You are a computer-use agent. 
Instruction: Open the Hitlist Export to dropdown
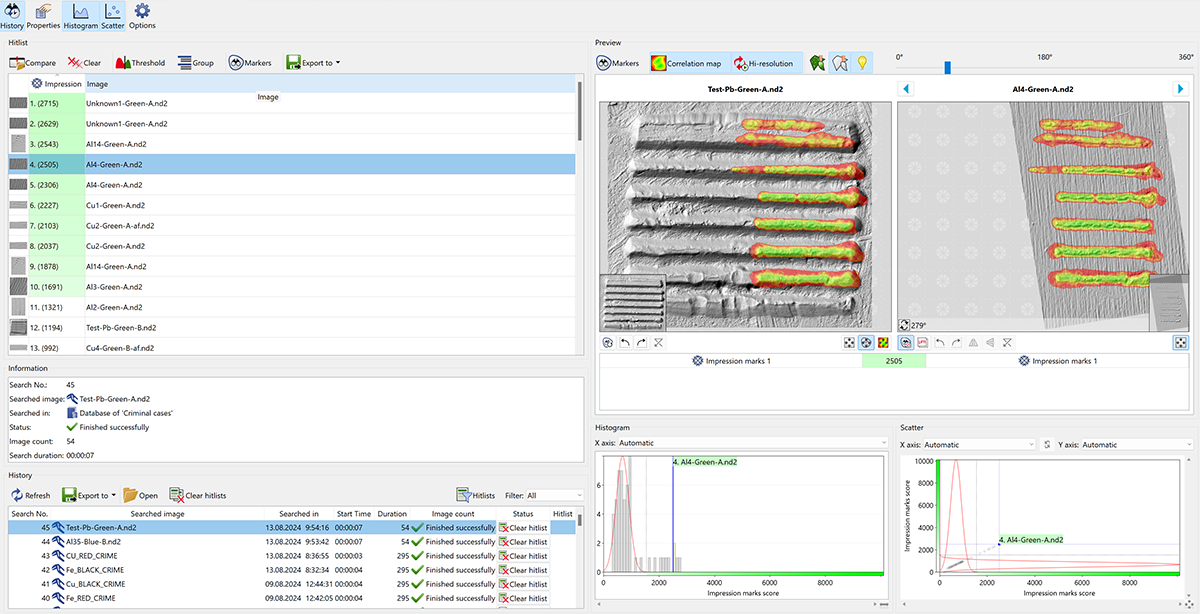(x=313, y=63)
